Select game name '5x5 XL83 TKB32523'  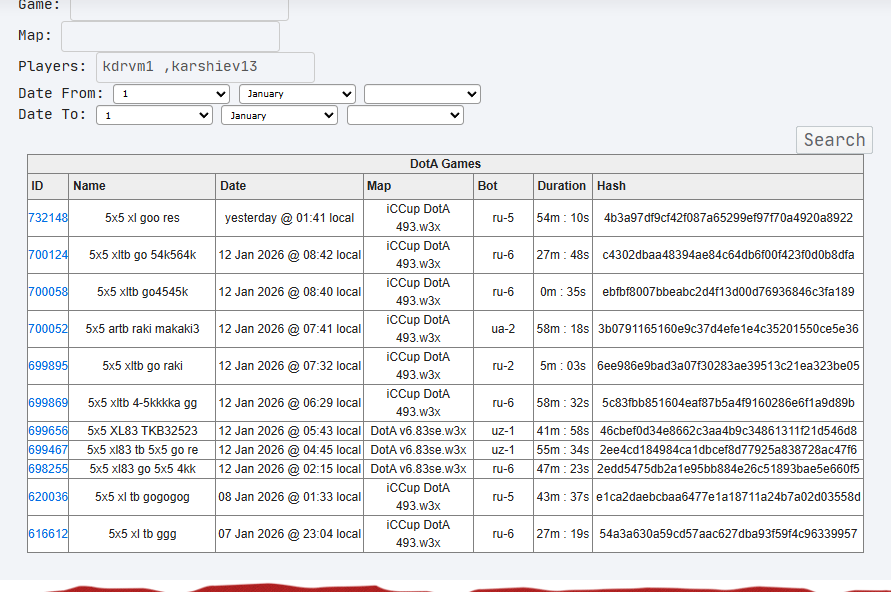click(x=142, y=431)
